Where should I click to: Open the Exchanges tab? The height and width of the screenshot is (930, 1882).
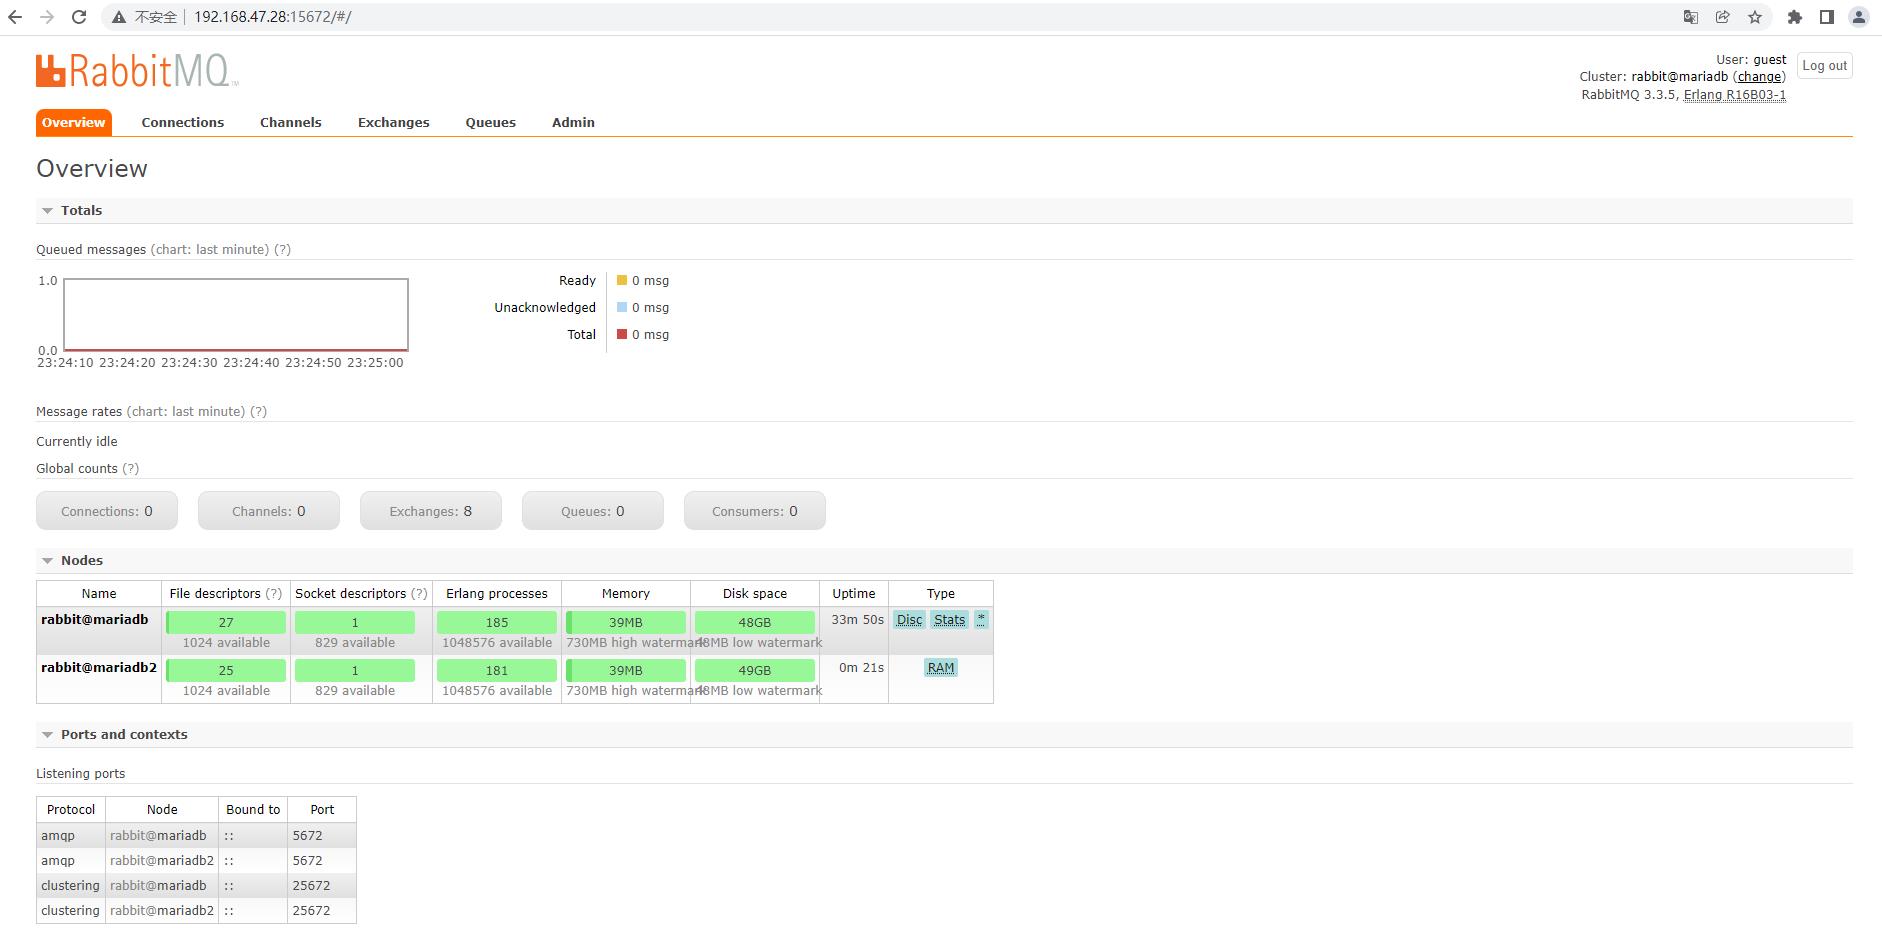[x=394, y=122]
